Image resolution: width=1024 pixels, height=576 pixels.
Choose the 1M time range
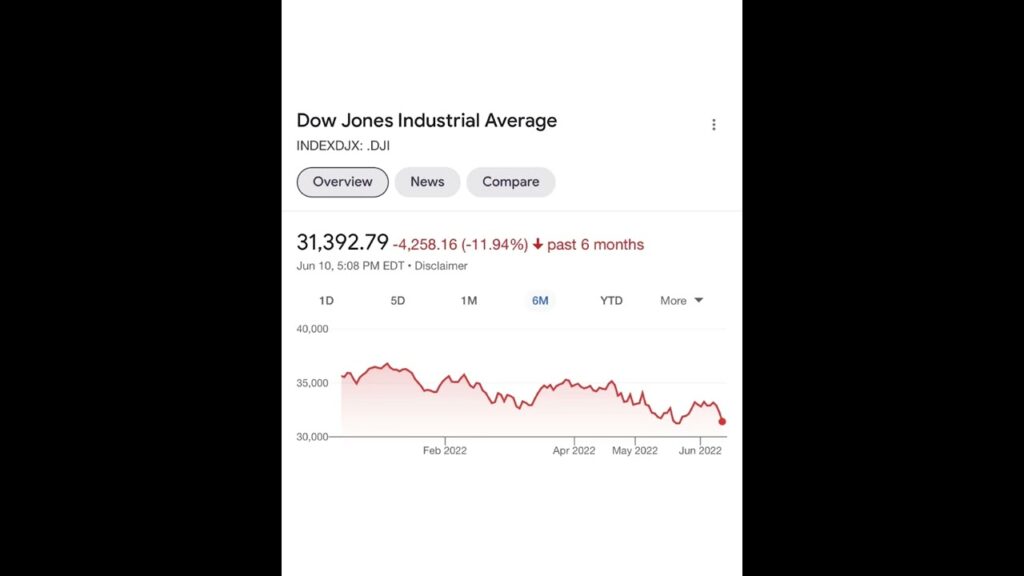tap(468, 301)
